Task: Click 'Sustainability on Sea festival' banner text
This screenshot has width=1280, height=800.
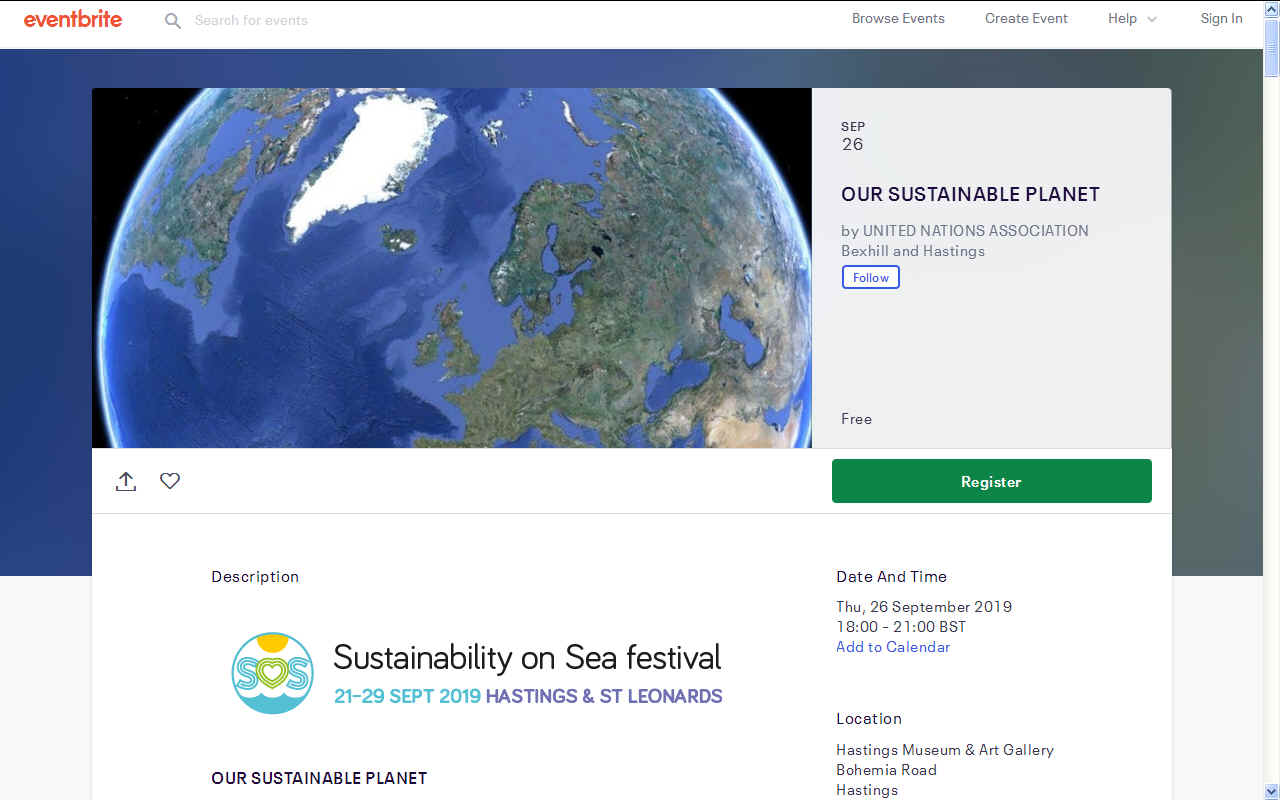Action: pos(527,657)
